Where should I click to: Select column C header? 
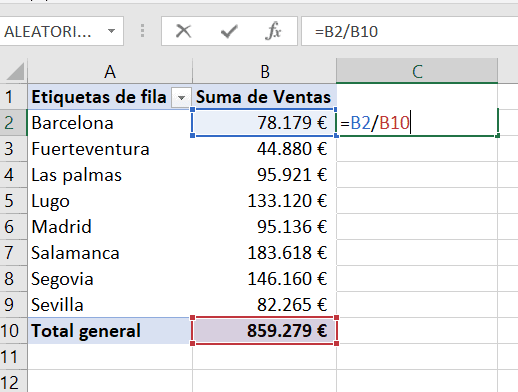click(417, 71)
